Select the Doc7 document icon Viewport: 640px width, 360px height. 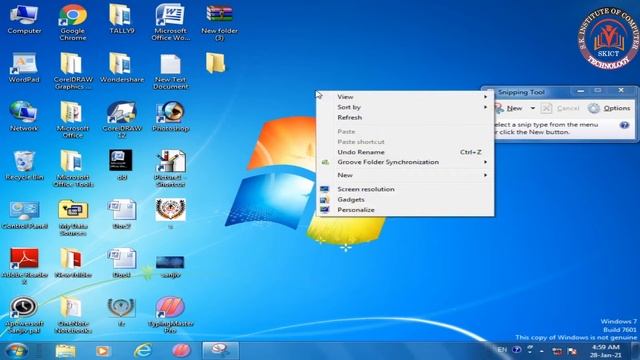point(121,210)
